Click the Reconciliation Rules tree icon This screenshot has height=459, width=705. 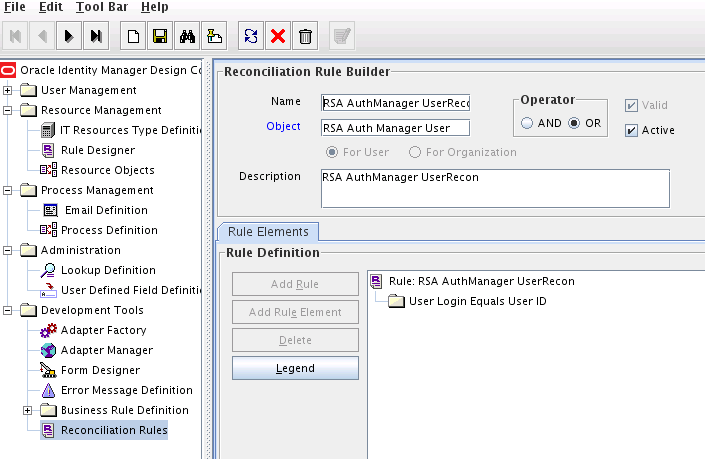coord(48,430)
